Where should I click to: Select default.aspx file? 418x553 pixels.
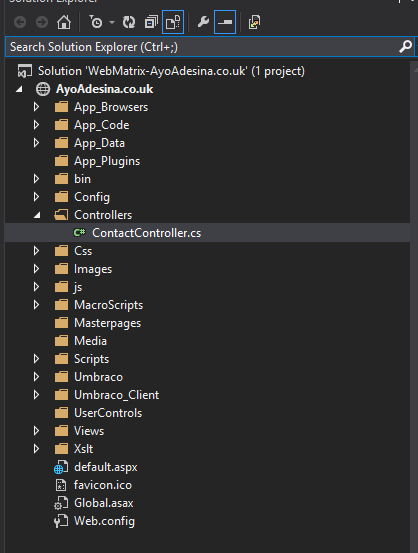point(105,467)
